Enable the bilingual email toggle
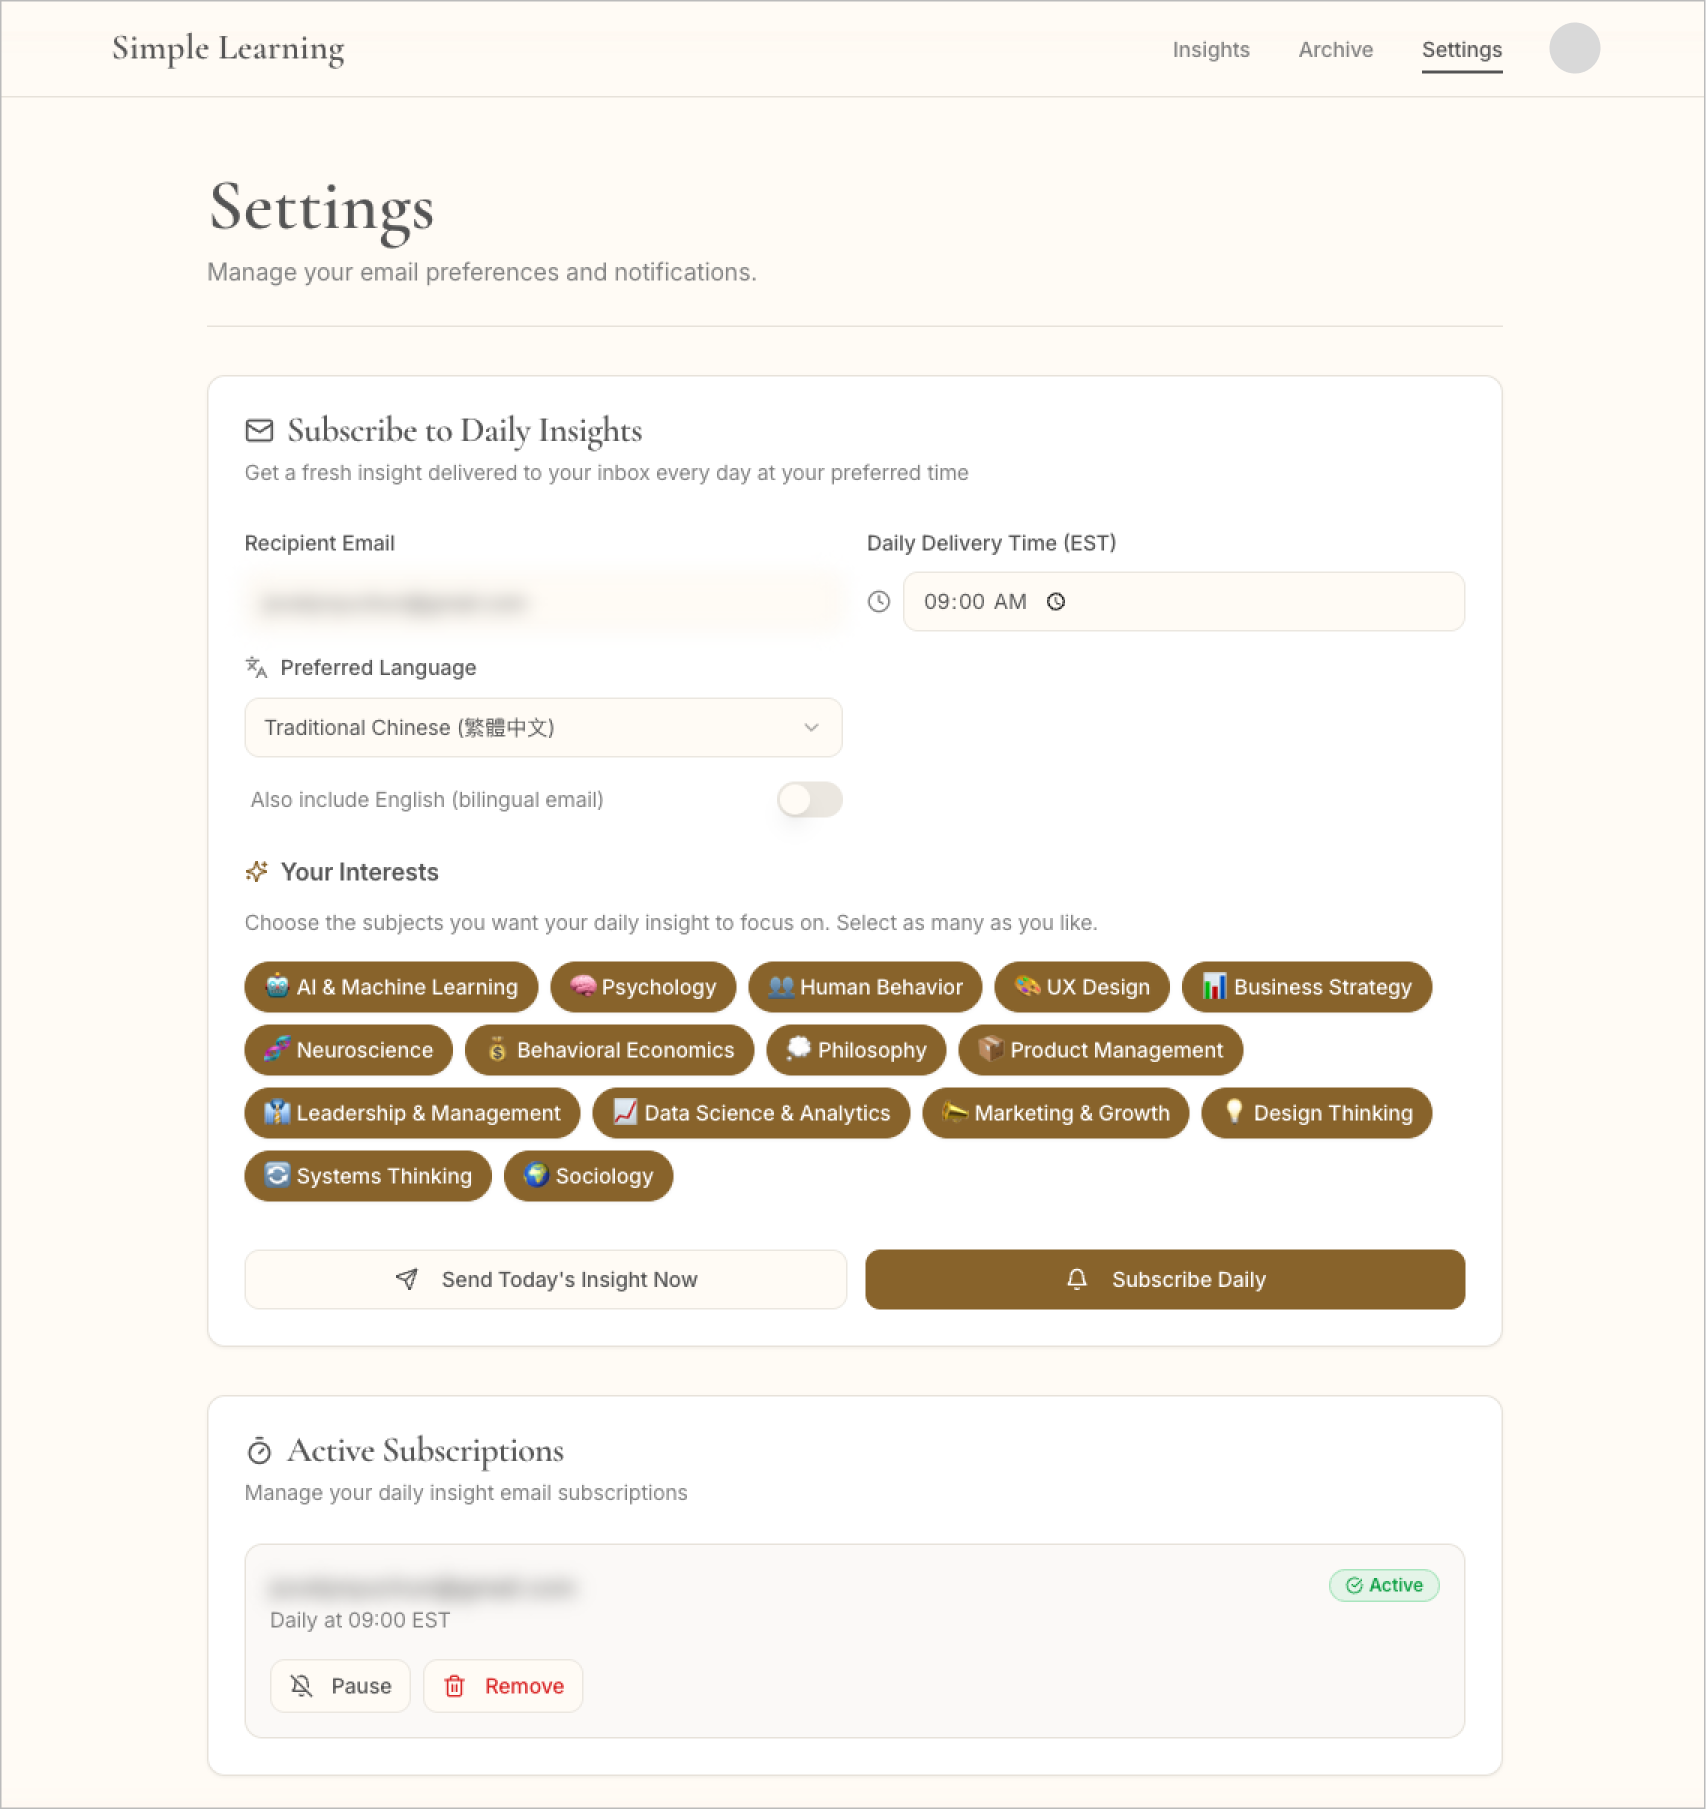 (808, 800)
